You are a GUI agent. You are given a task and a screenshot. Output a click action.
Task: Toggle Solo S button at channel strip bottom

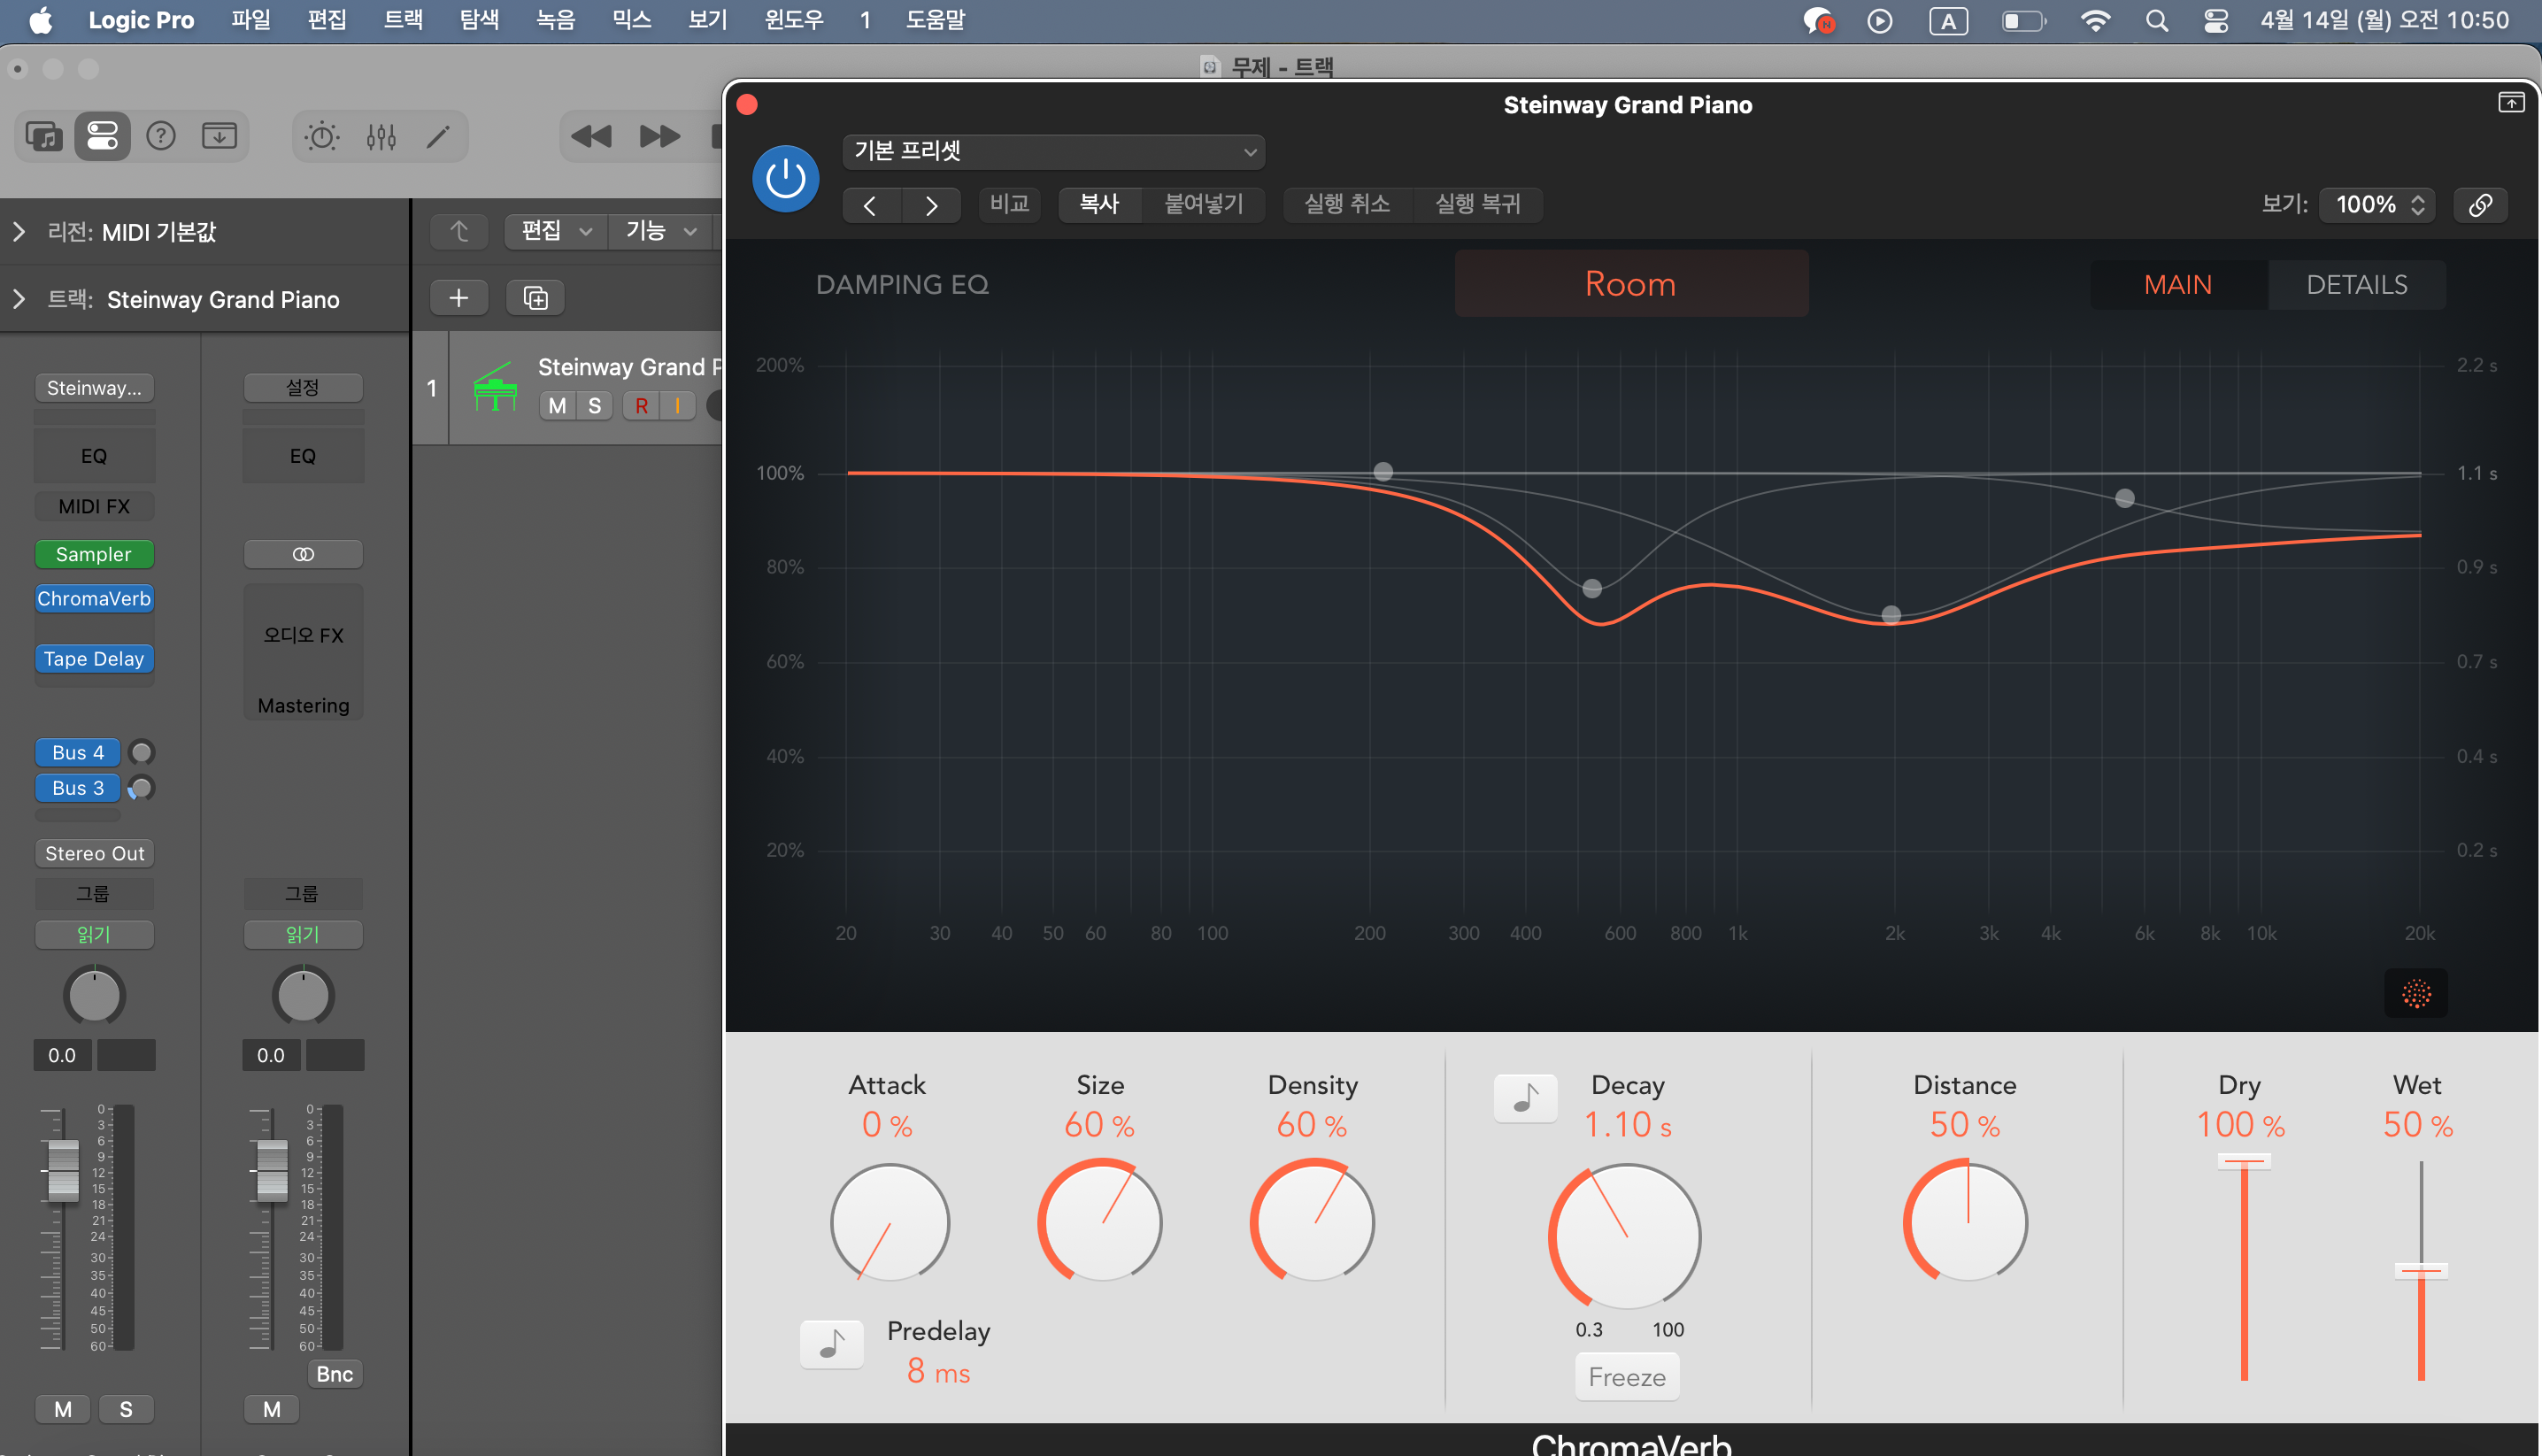(126, 1409)
